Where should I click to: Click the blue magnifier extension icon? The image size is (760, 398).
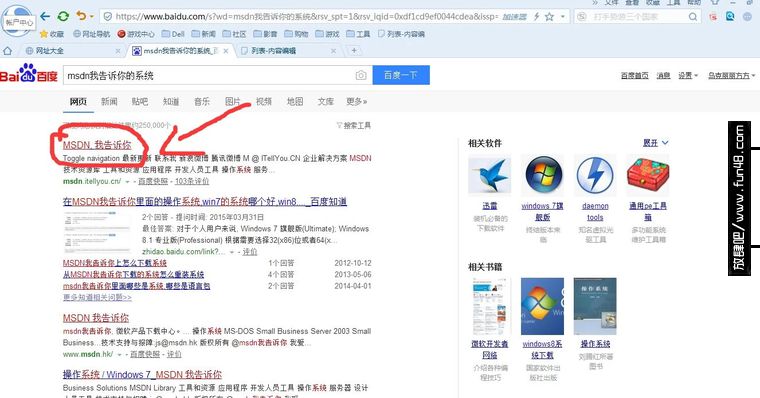730,16
